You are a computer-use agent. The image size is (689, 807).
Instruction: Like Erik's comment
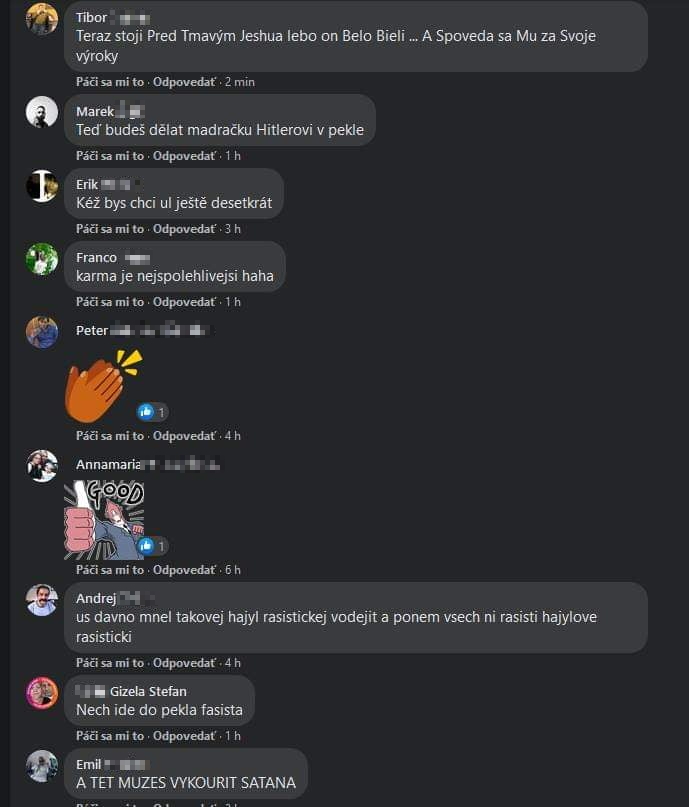pos(110,229)
